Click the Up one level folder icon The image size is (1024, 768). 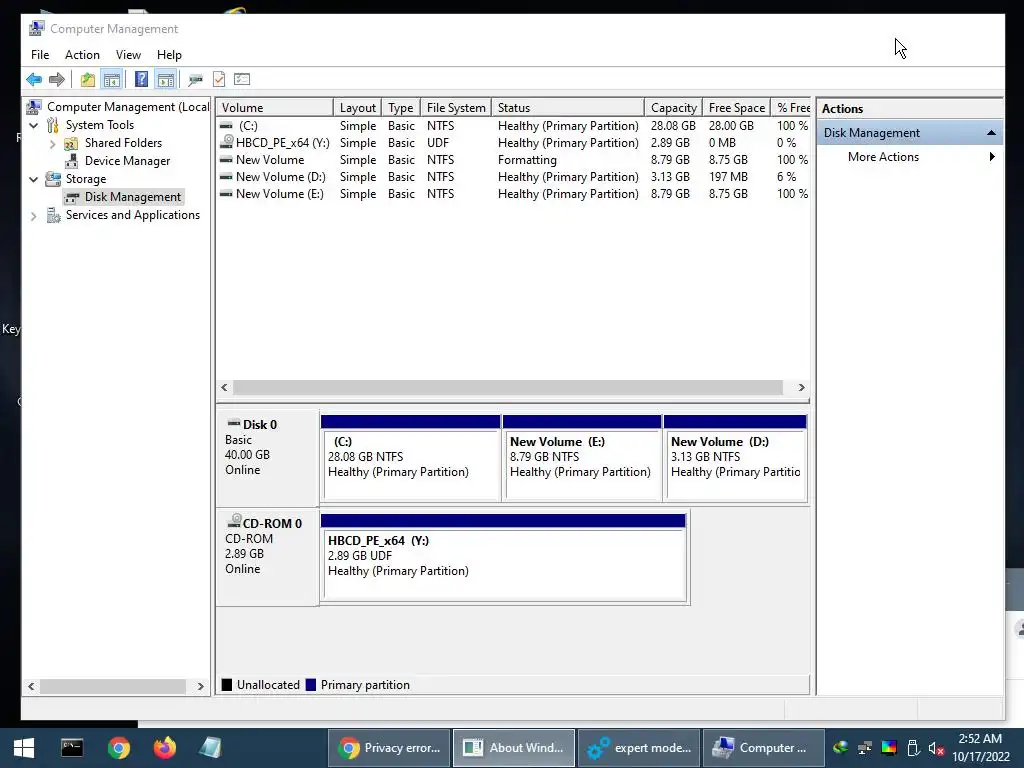88,80
